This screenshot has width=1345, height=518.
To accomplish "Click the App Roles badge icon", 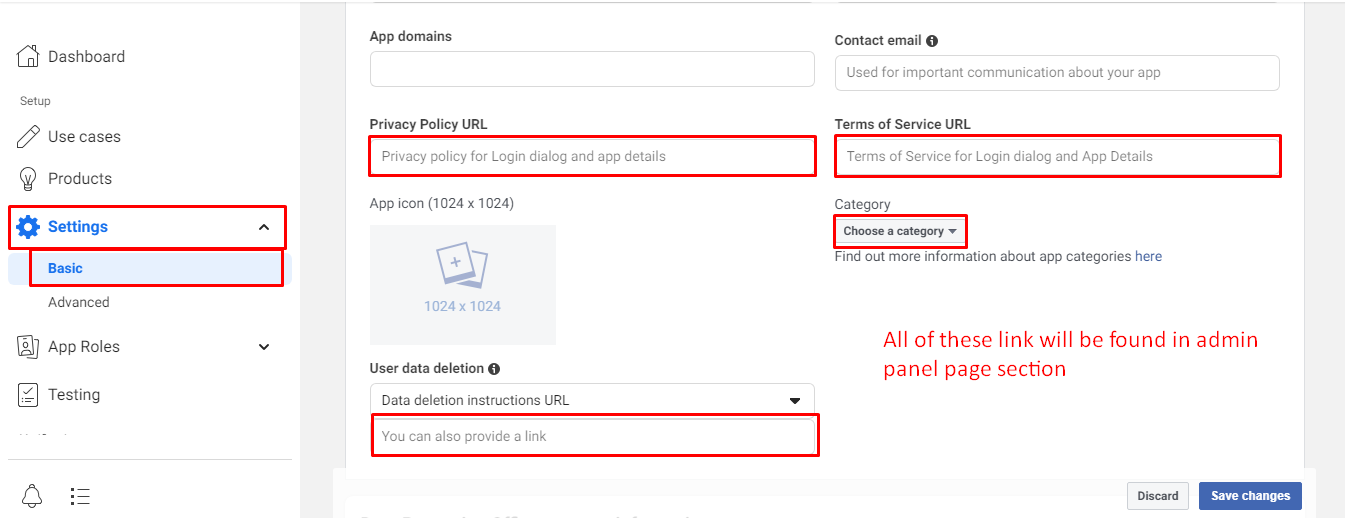I will click(28, 346).
